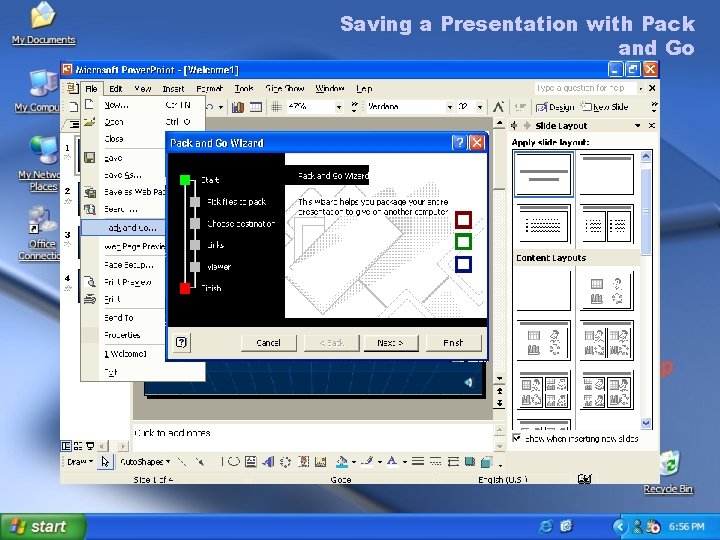Image resolution: width=720 pixels, height=540 pixels.
Task: Choose Save As in File menu
Action: [x=124, y=175]
